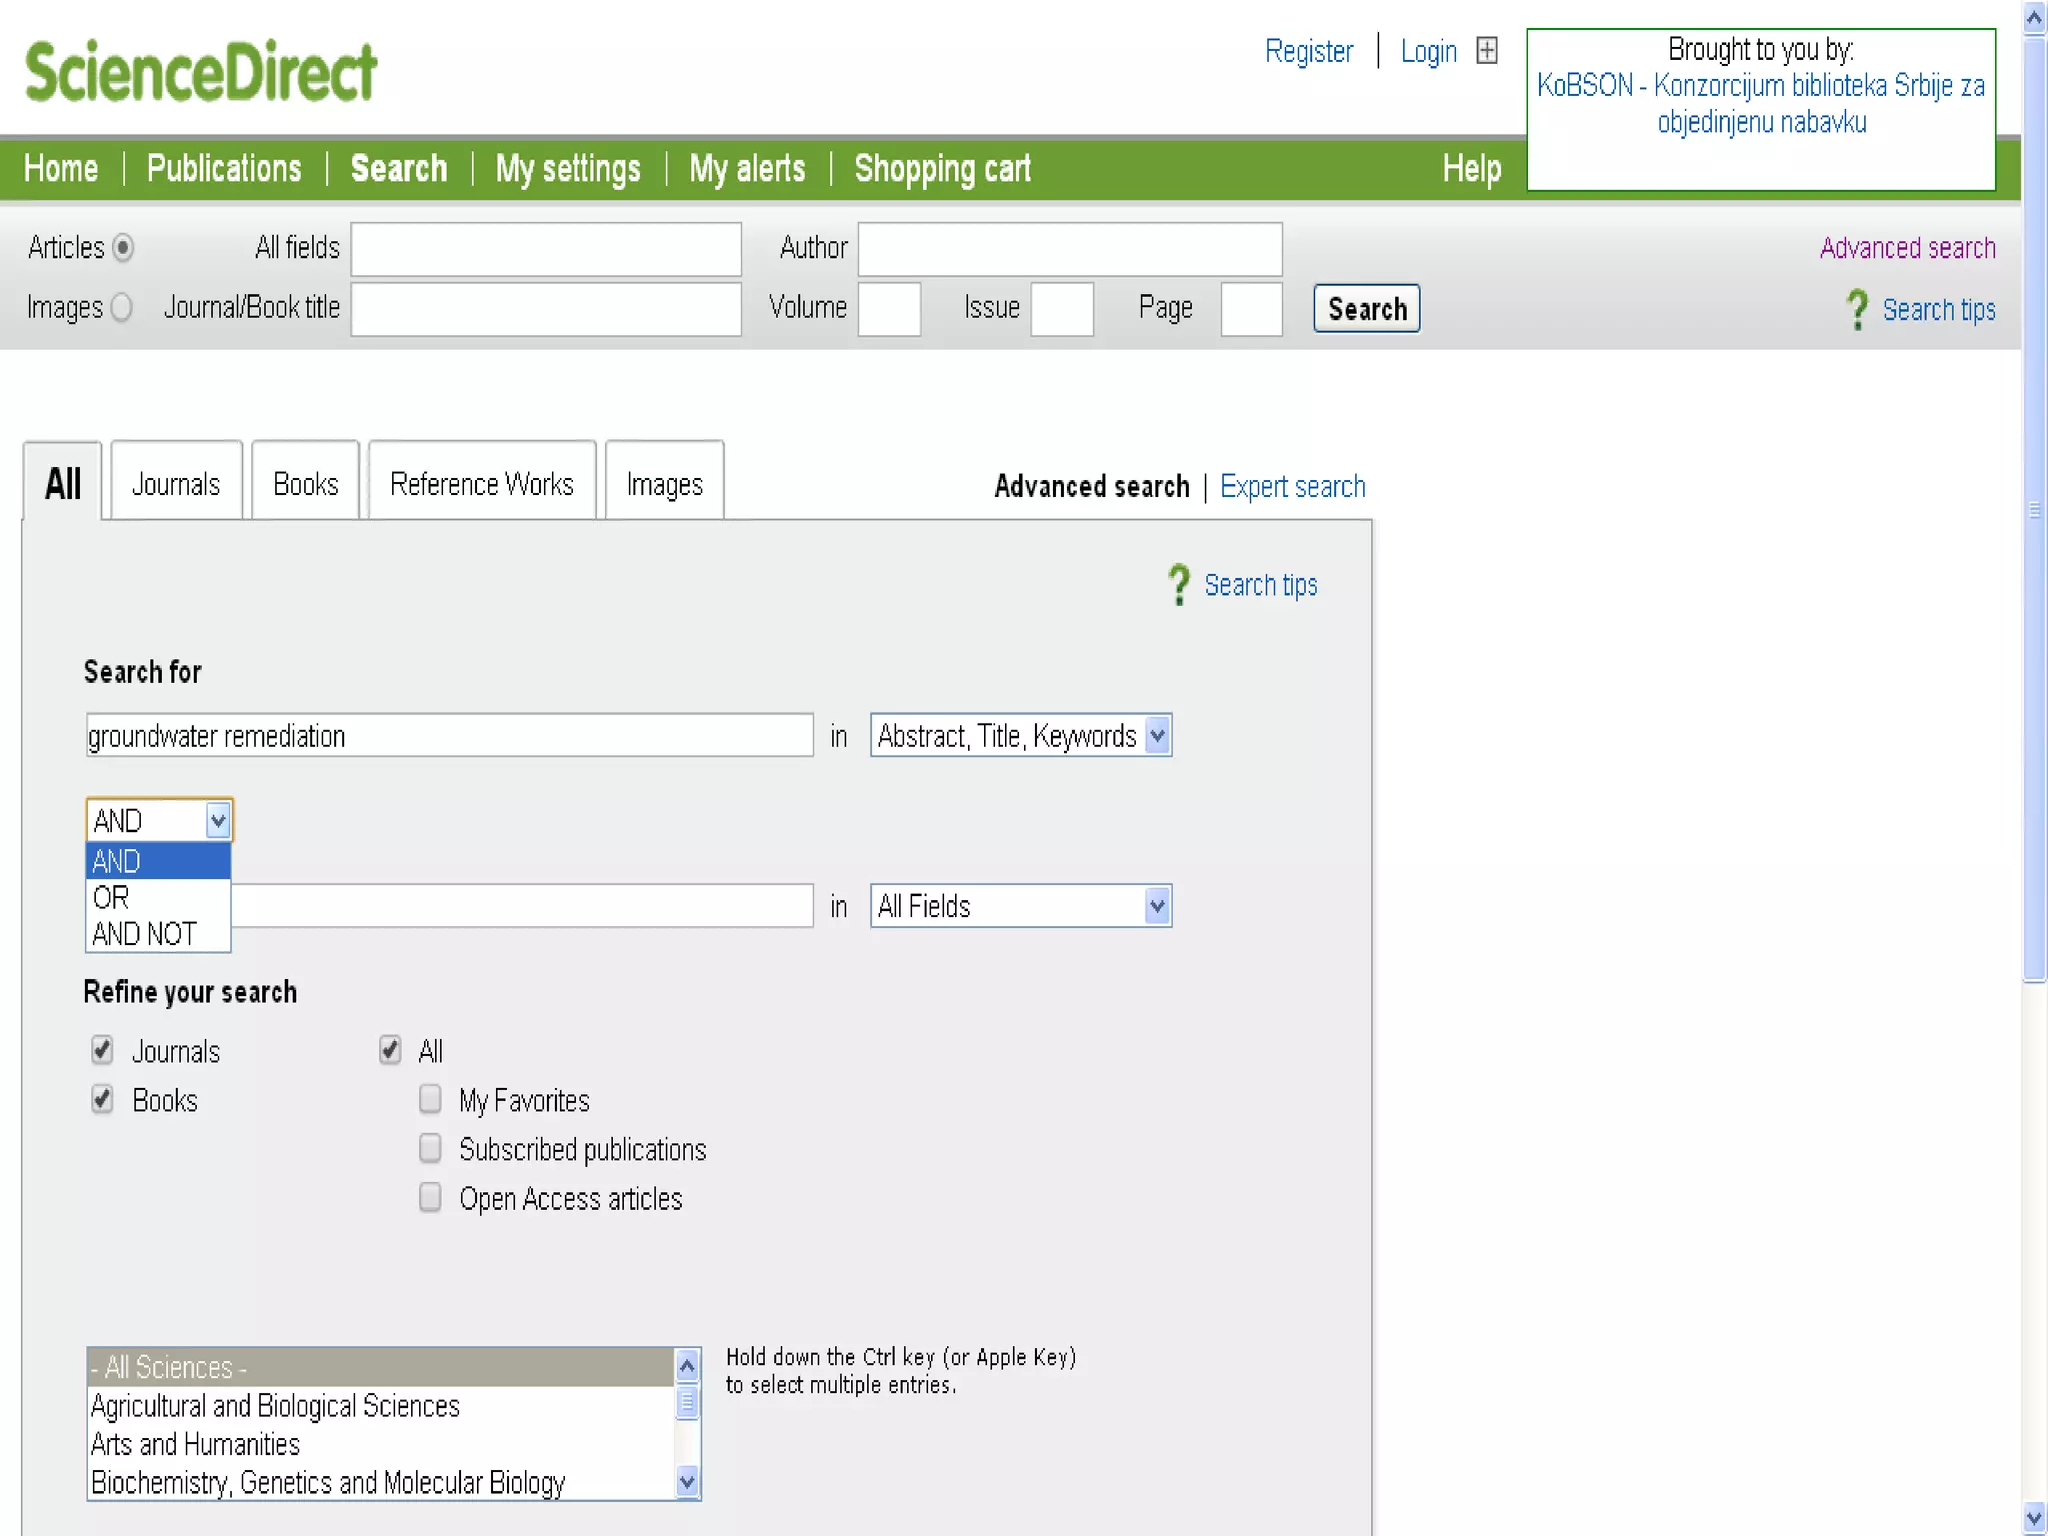Image resolution: width=2048 pixels, height=1536 pixels.
Task: Click the question mark icon in Advanced search panel
Action: pyautogui.click(x=1179, y=585)
